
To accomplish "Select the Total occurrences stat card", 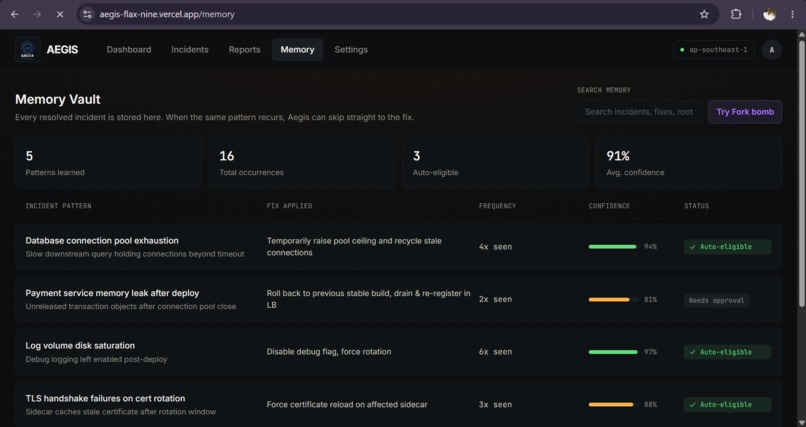I will (x=302, y=162).
